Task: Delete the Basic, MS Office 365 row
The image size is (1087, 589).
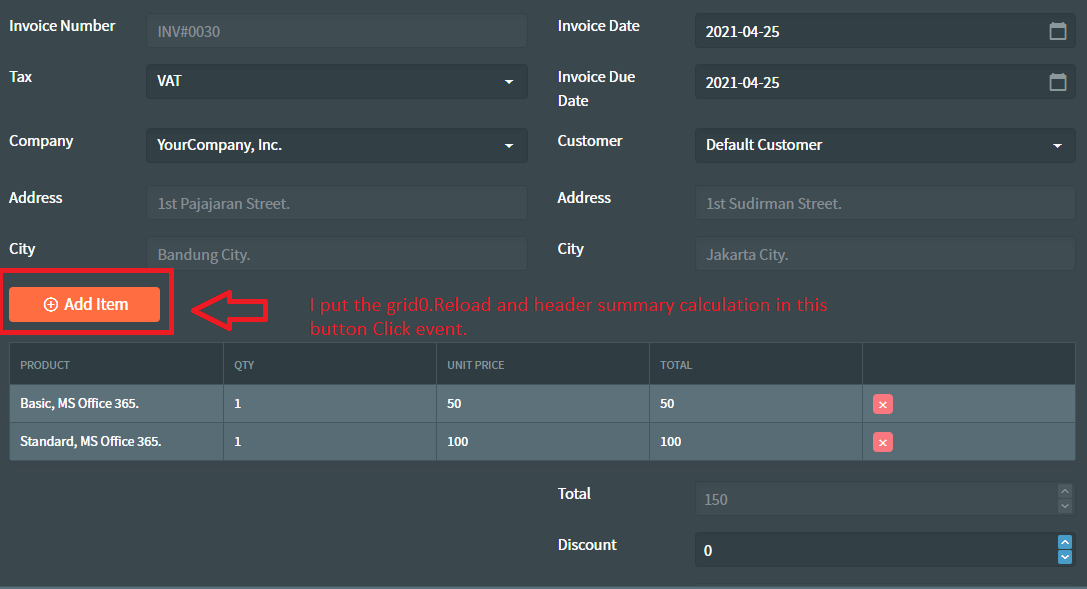Action: [x=882, y=404]
